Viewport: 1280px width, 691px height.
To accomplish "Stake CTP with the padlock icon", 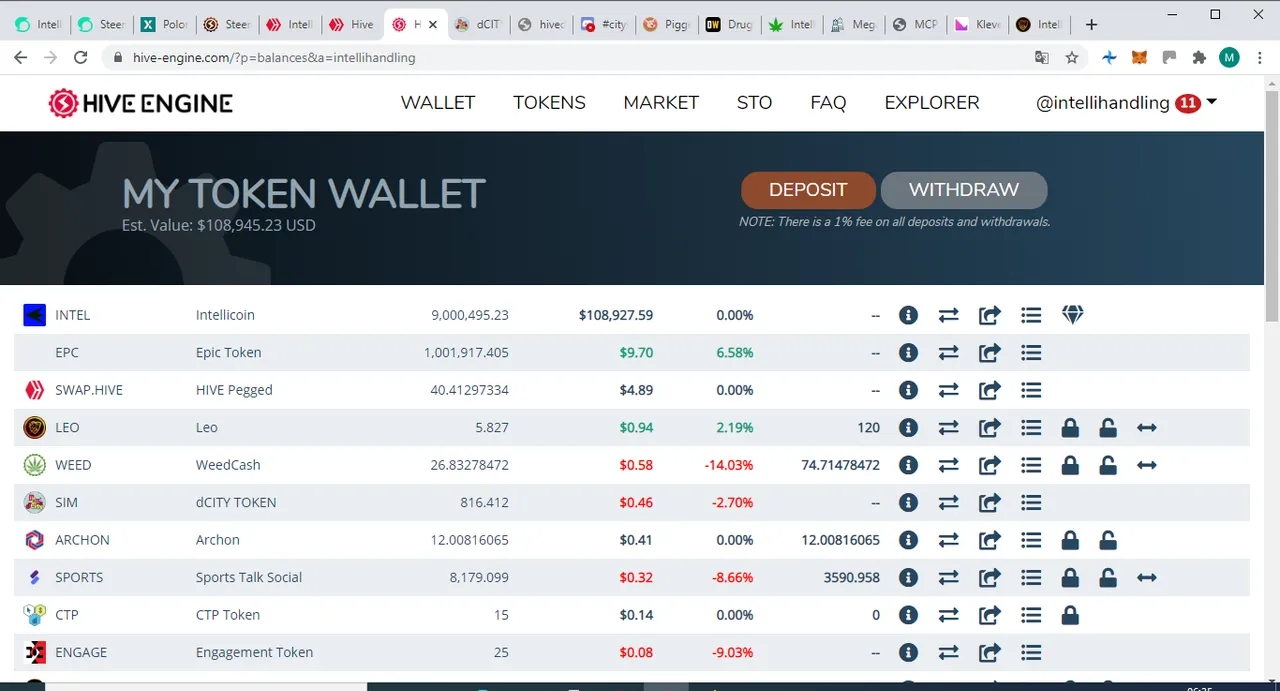I will [1070, 615].
